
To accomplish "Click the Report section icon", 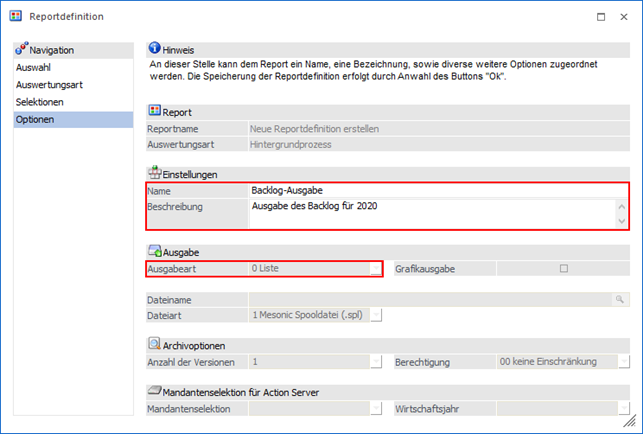I will pyautogui.click(x=155, y=112).
